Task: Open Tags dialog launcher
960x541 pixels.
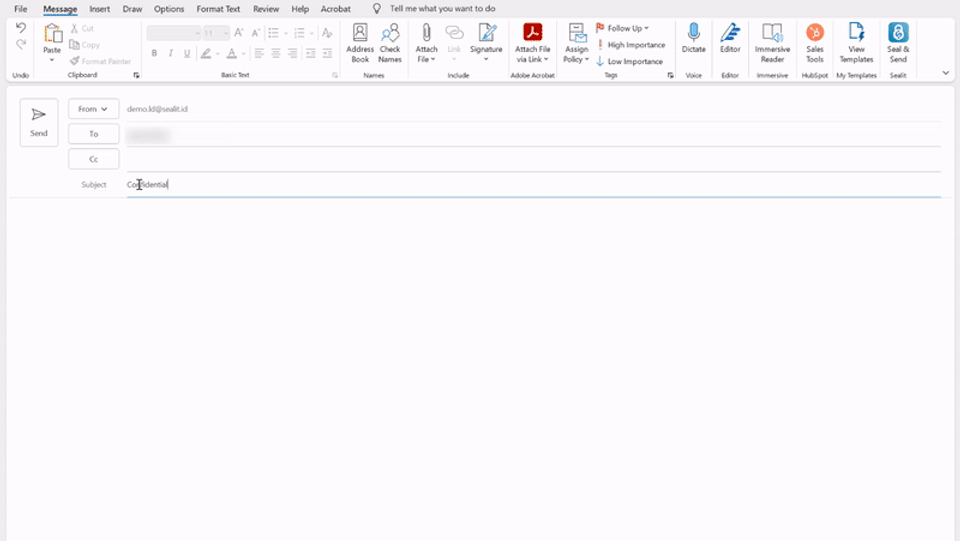Action: tap(670, 75)
